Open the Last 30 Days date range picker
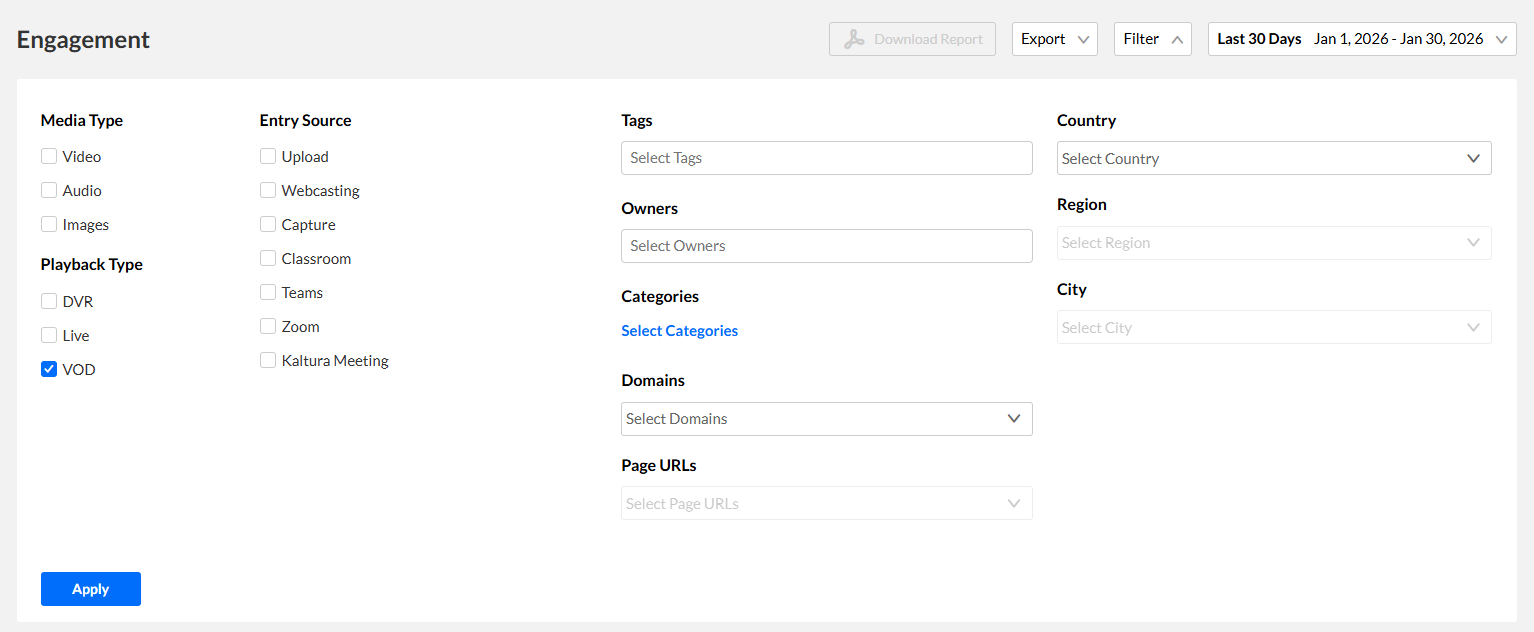1534x632 pixels. 1362,39
